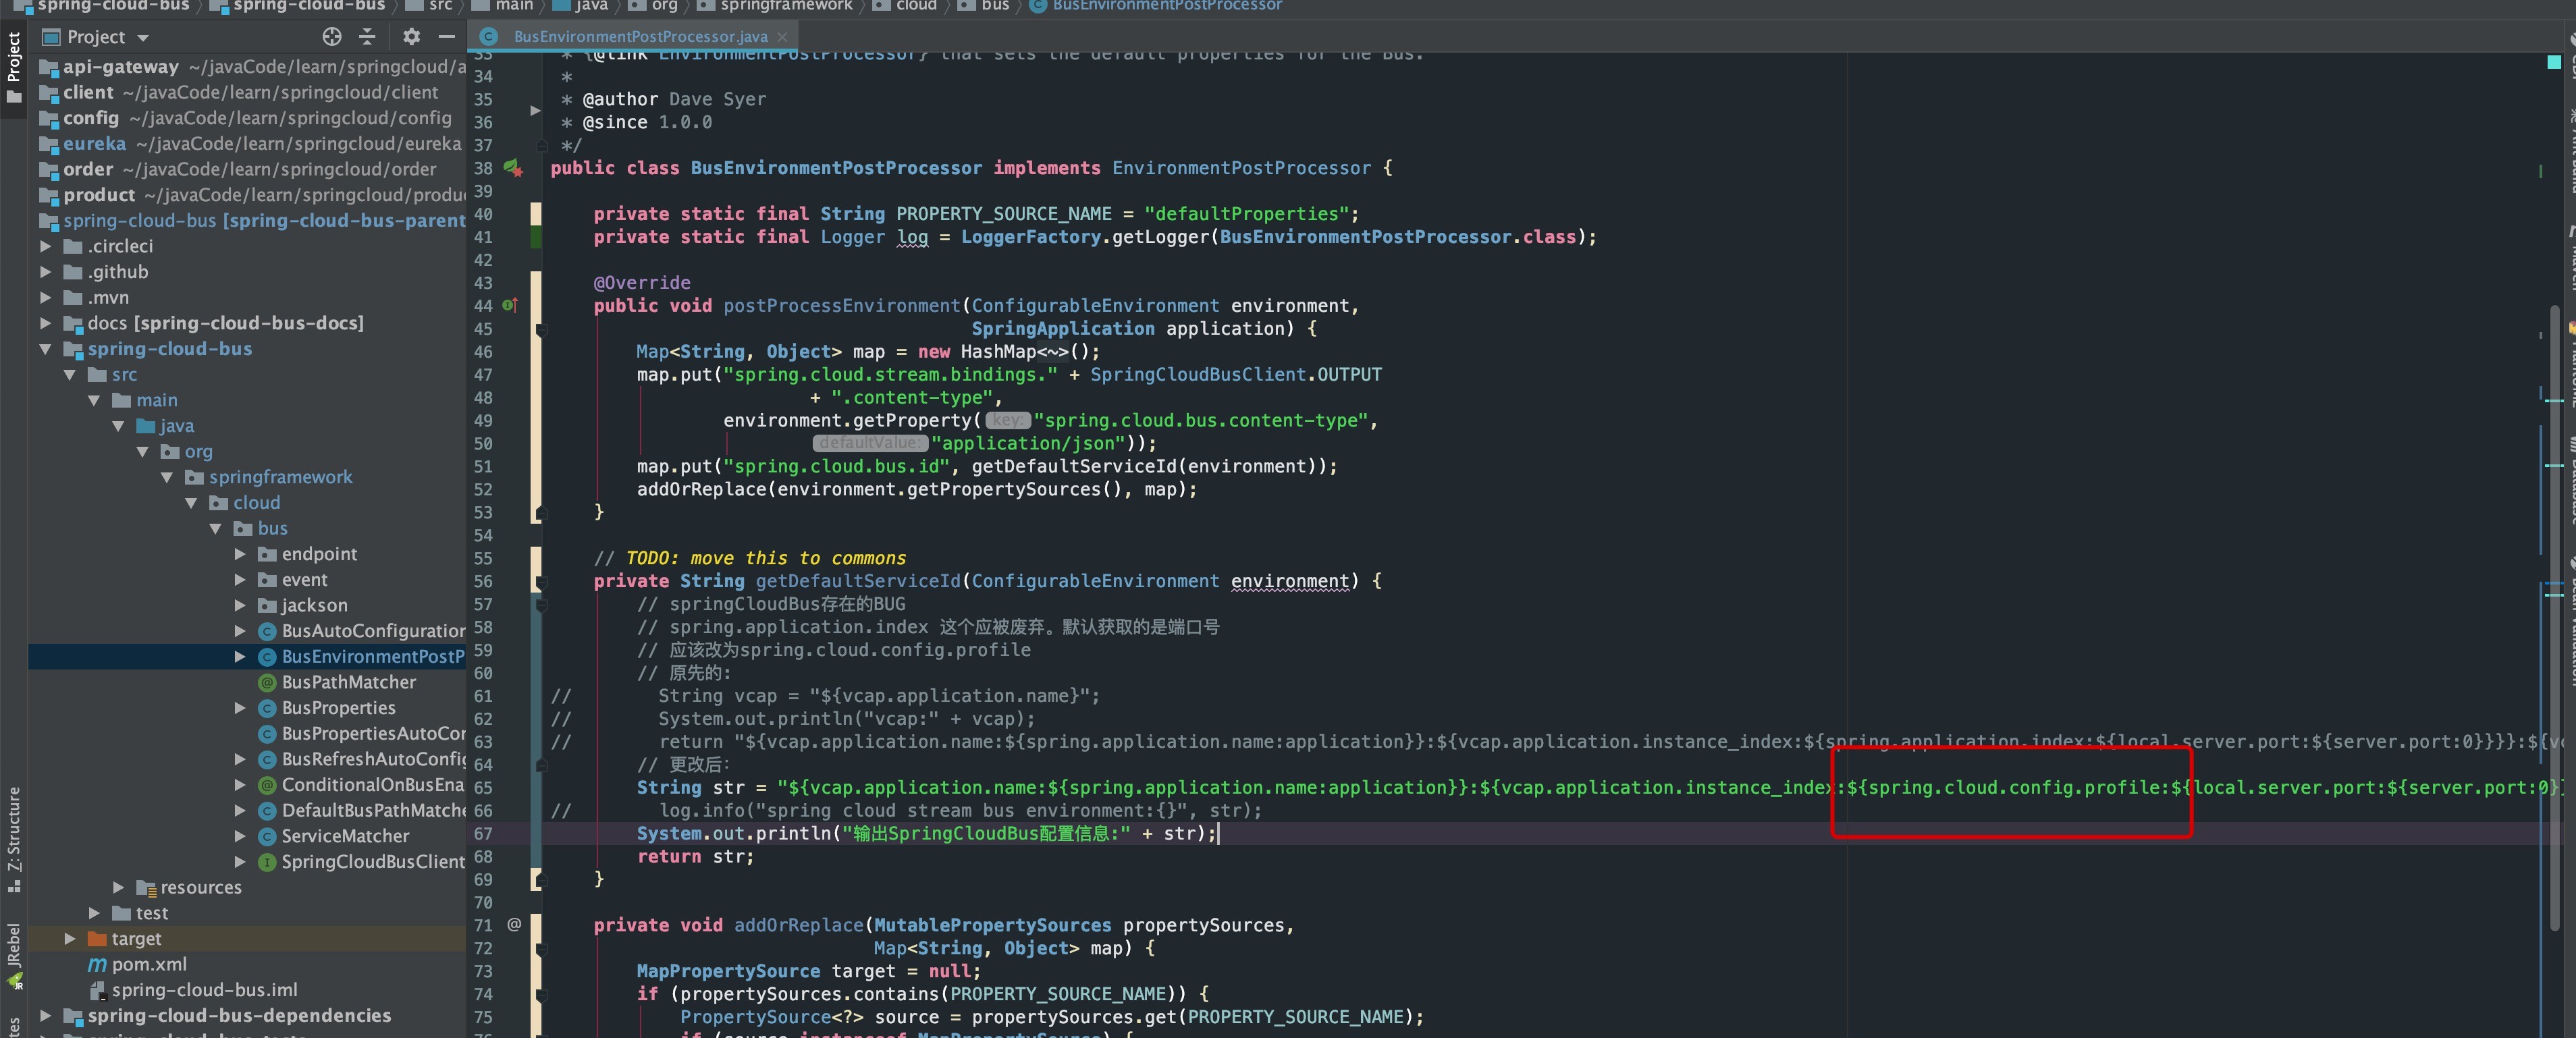Expand the .github folder
The width and height of the screenshot is (2576, 1038).
(x=46, y=272)
